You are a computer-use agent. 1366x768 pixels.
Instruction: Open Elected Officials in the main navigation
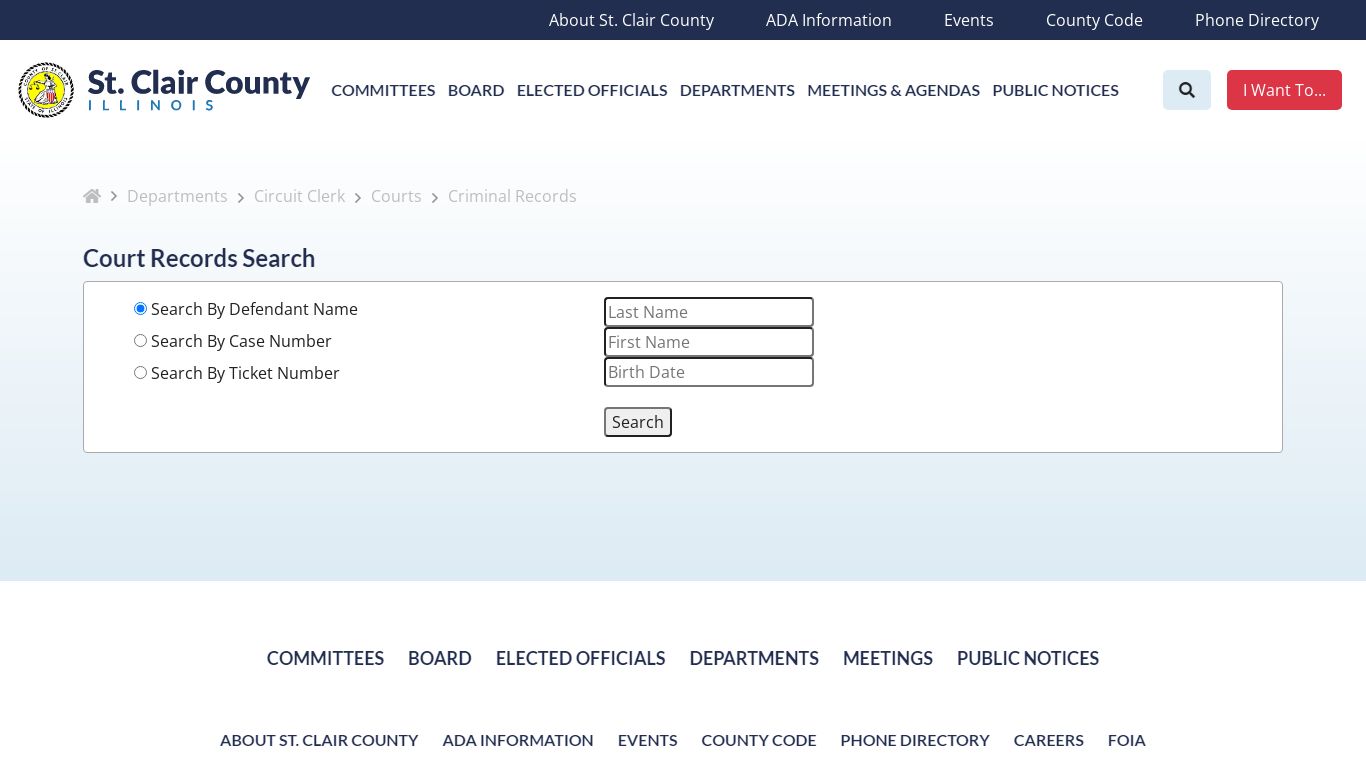tap(592, 90)
